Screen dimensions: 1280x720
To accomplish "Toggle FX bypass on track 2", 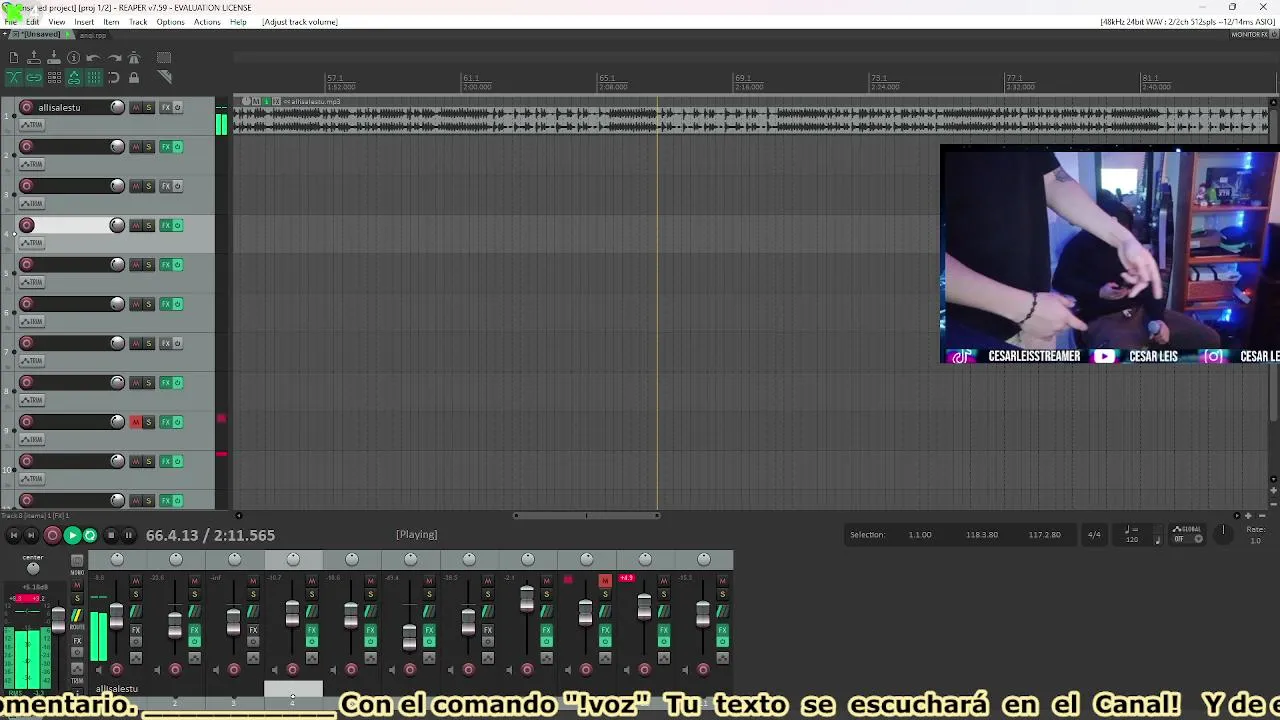I will 178,147.
